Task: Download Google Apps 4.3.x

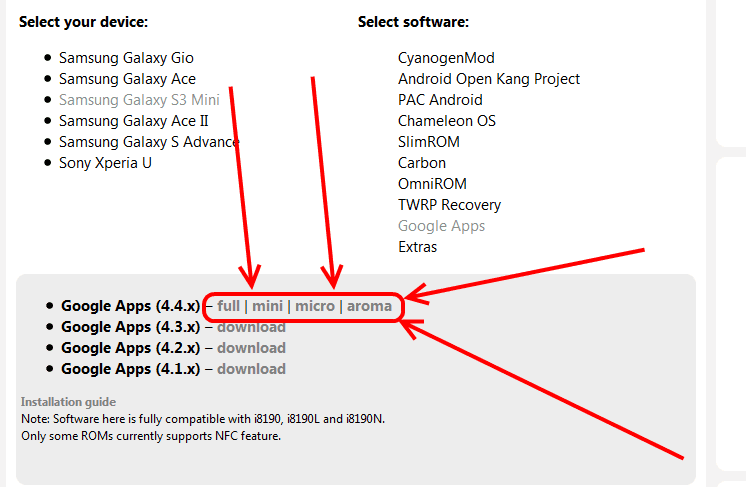Action: [251, 327]
